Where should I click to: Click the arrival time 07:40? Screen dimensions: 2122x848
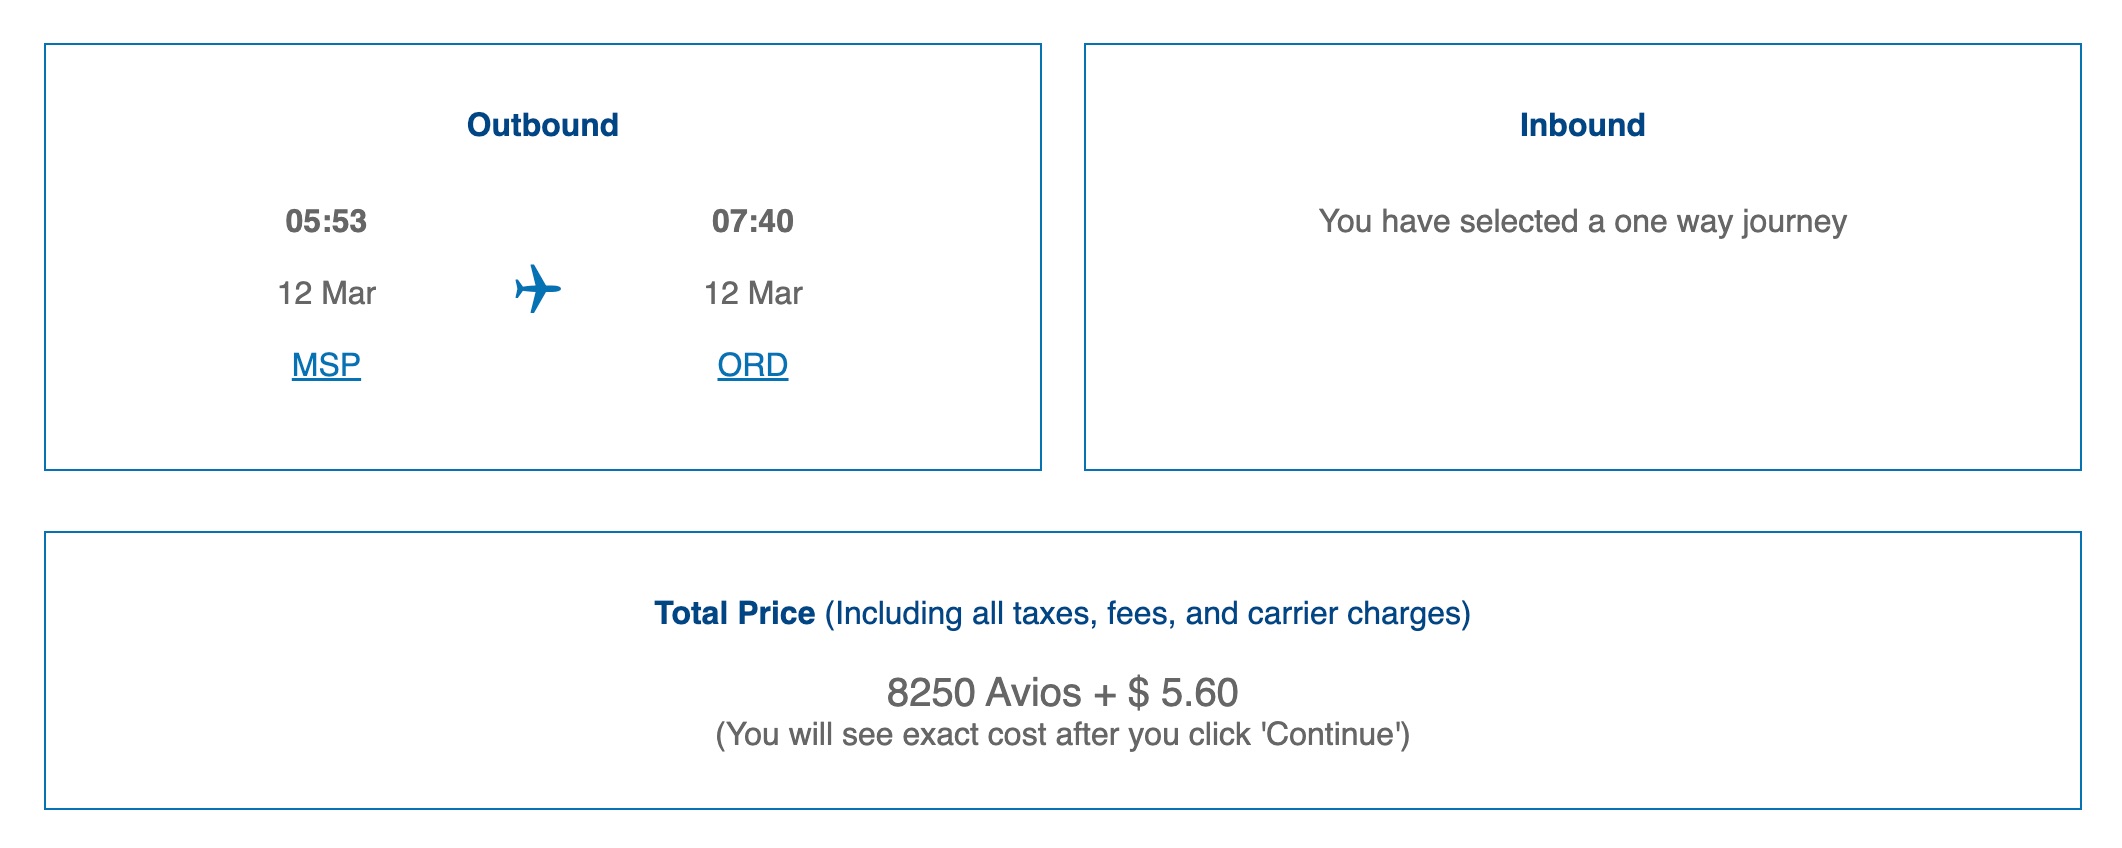pyautogui.click(x=754, y=223)
